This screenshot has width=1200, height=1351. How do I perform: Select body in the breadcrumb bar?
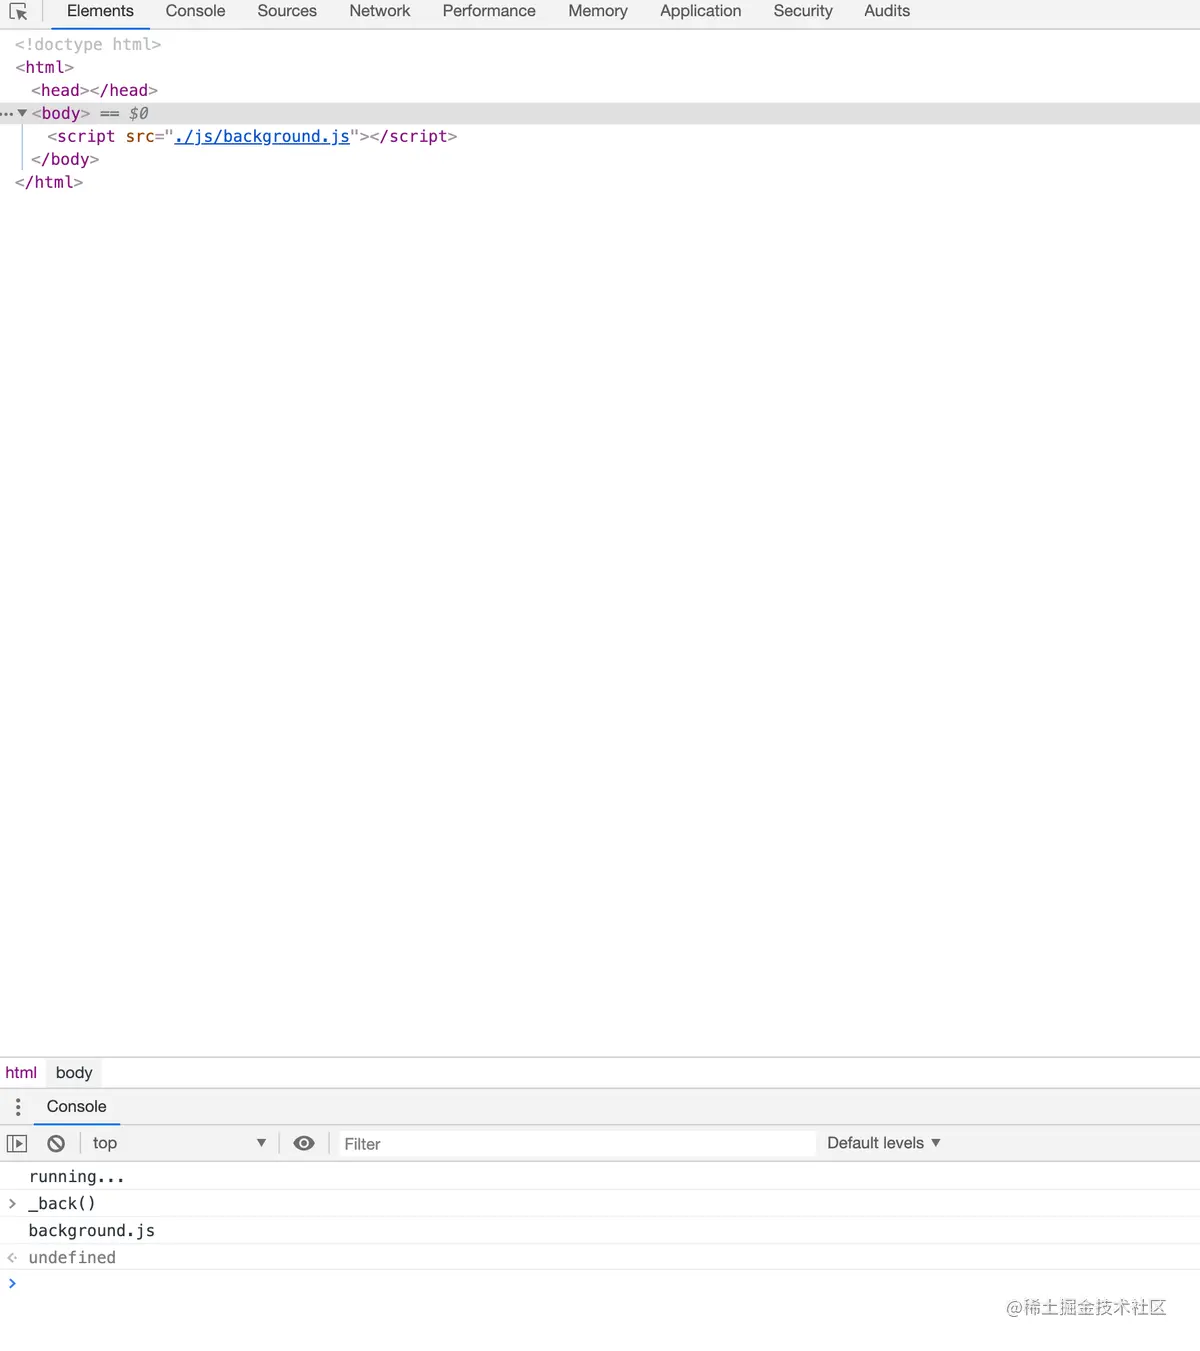[x=74, y=1073]
